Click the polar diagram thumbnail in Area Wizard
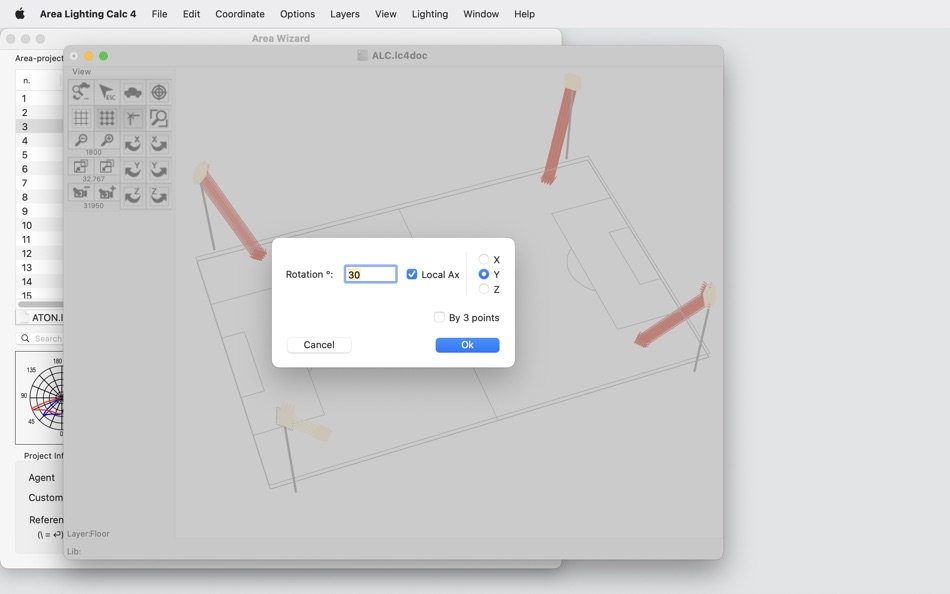 pos(39,398)
